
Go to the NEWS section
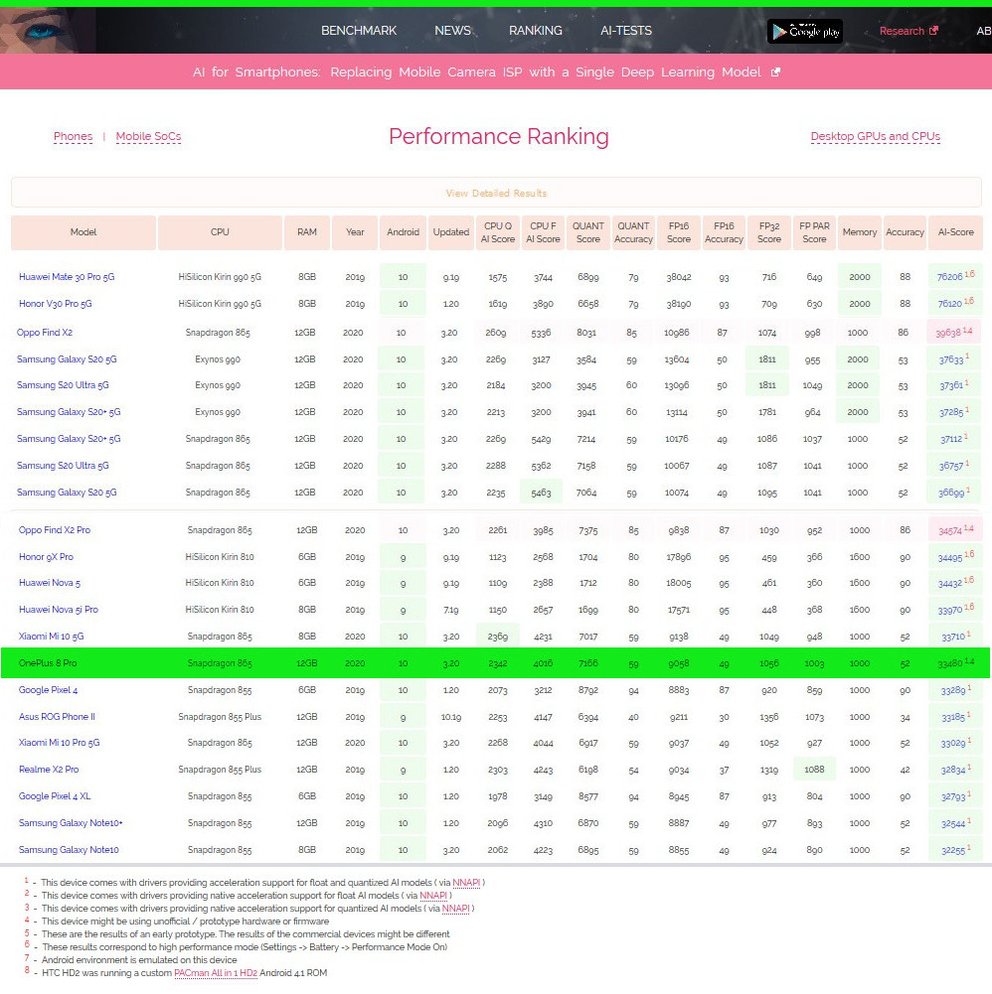pyautogui.click(x=453, y=30)
